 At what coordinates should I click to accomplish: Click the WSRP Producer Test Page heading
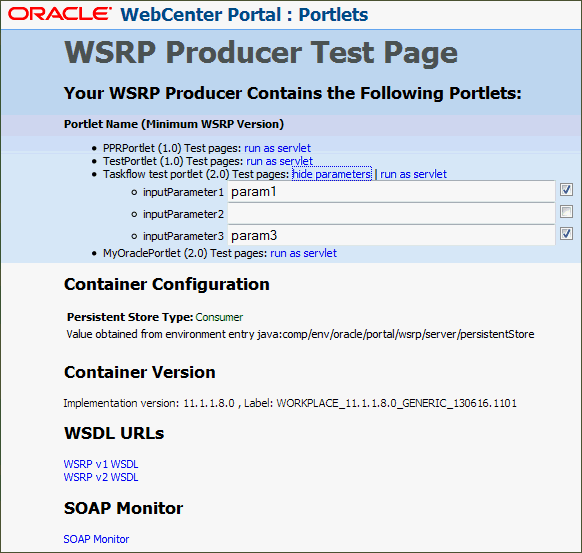point(261,53)
